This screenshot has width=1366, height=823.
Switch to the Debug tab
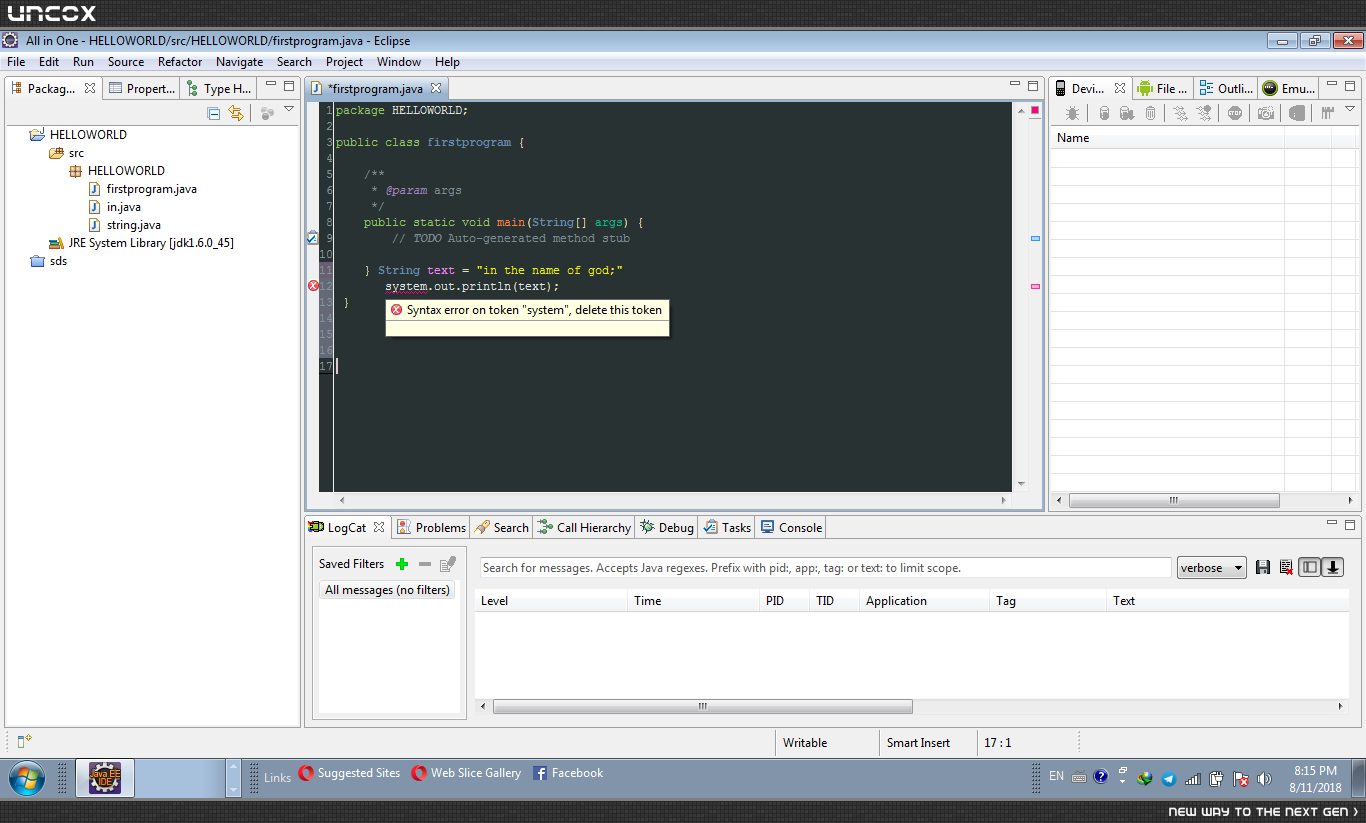pos(667,527)
